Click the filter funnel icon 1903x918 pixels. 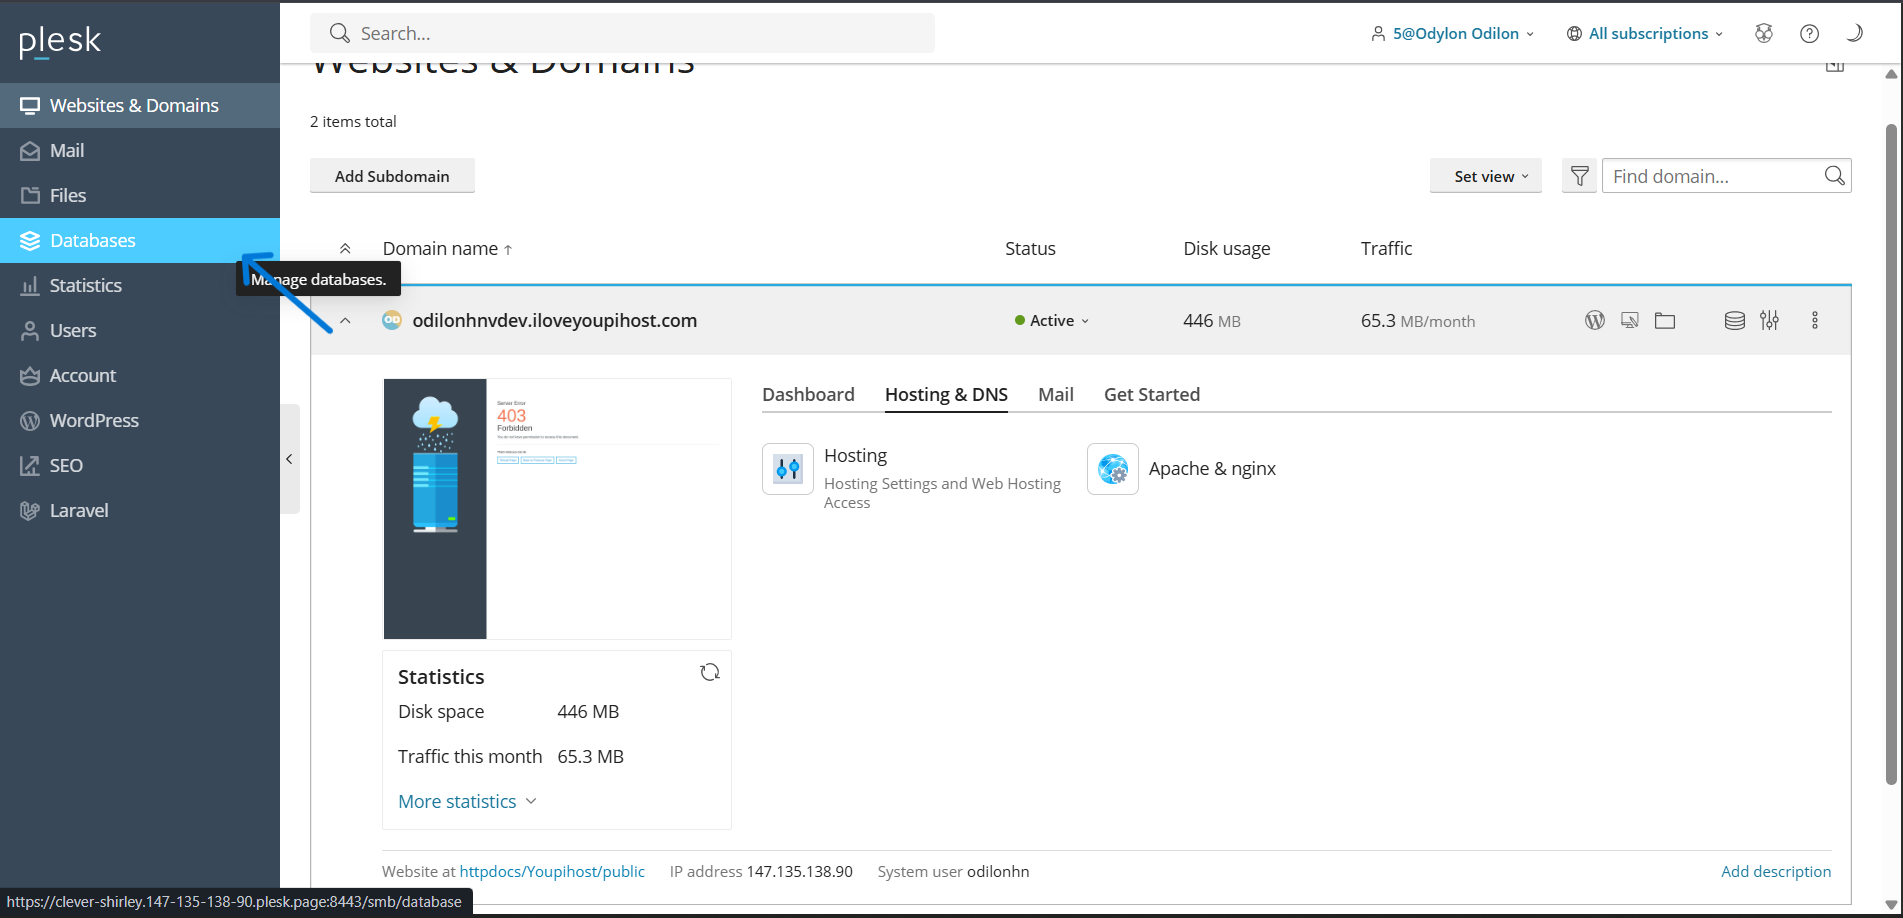[1580, 176]
